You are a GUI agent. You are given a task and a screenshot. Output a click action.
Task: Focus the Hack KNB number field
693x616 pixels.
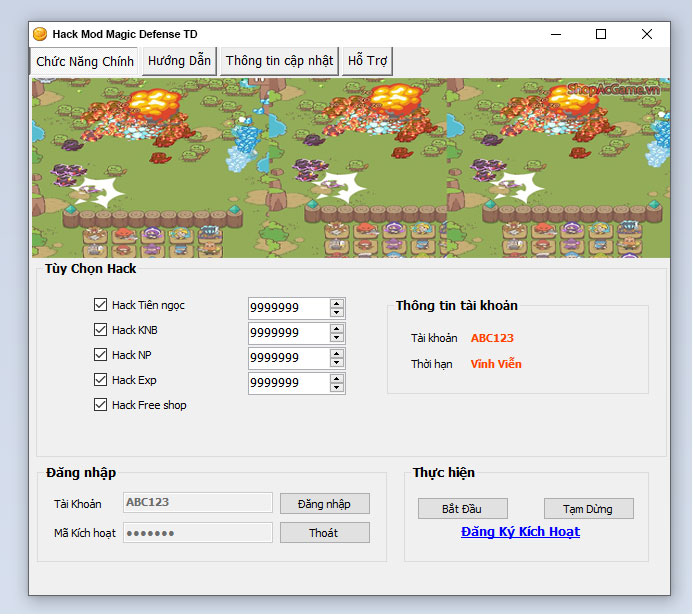click(x=289, y=333)
